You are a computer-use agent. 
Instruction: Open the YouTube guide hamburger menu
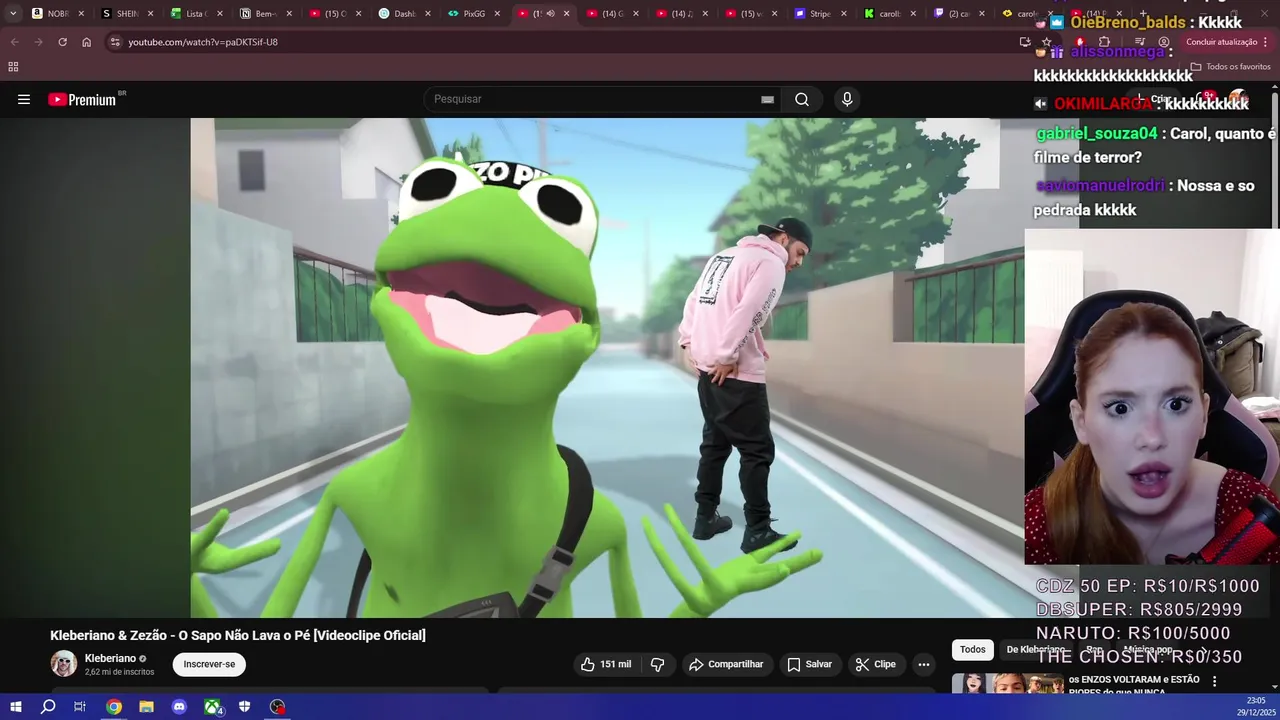24,99
